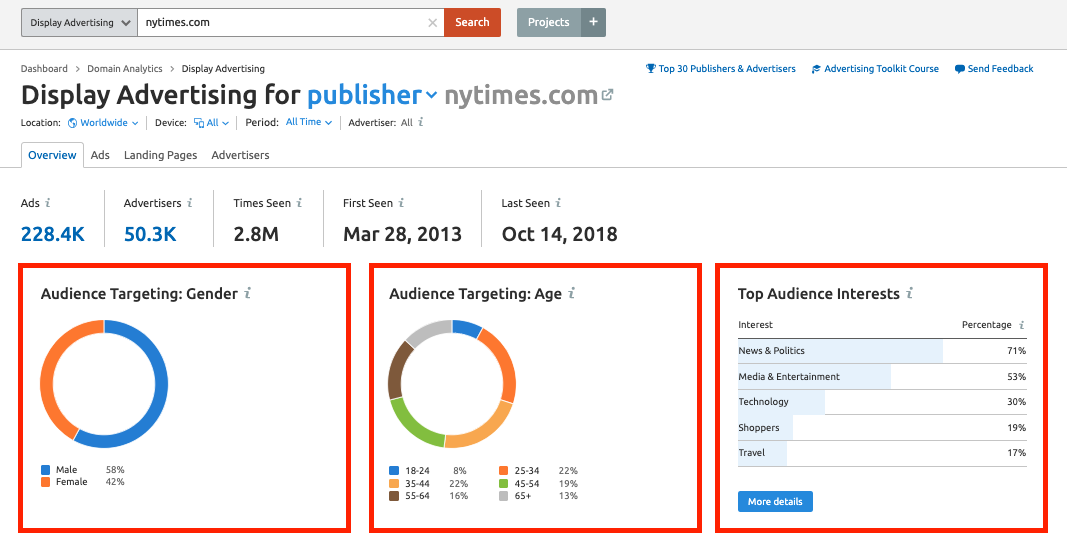The image size is (1067, 543).
Task: Click the info icon next to First Seen
Action: click(x=401, y=203)
